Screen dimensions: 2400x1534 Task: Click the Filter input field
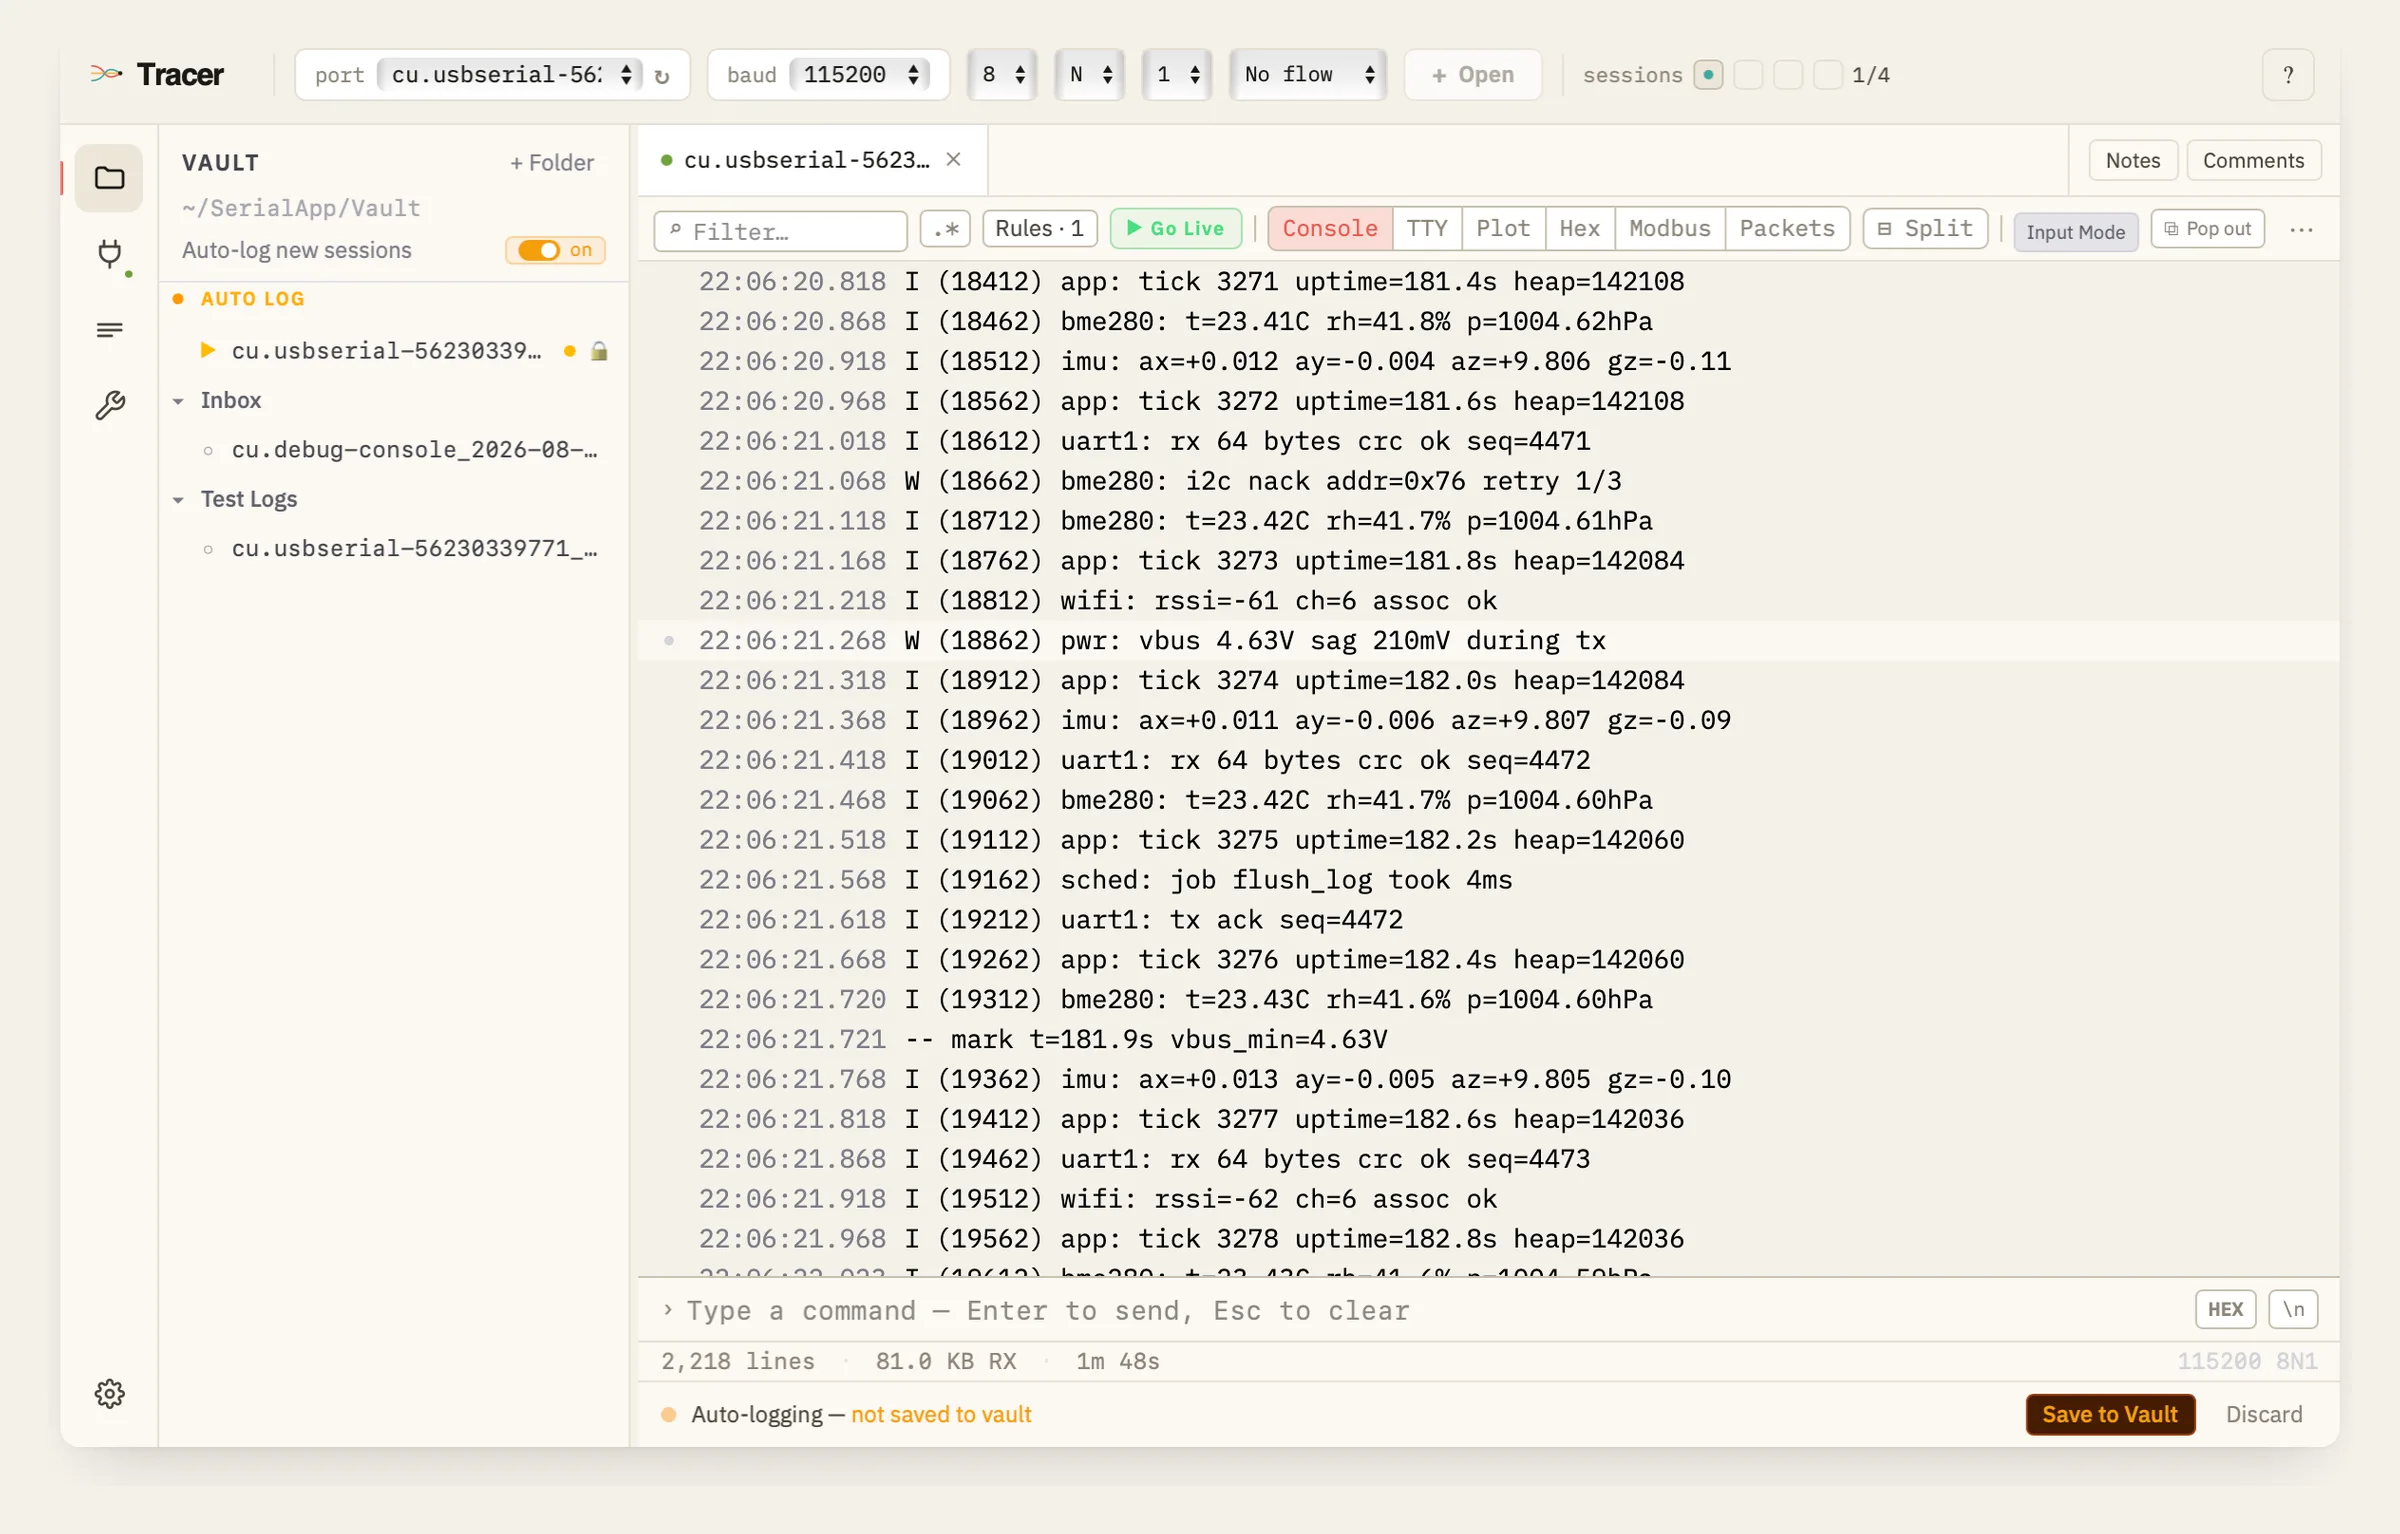(780, 231)
